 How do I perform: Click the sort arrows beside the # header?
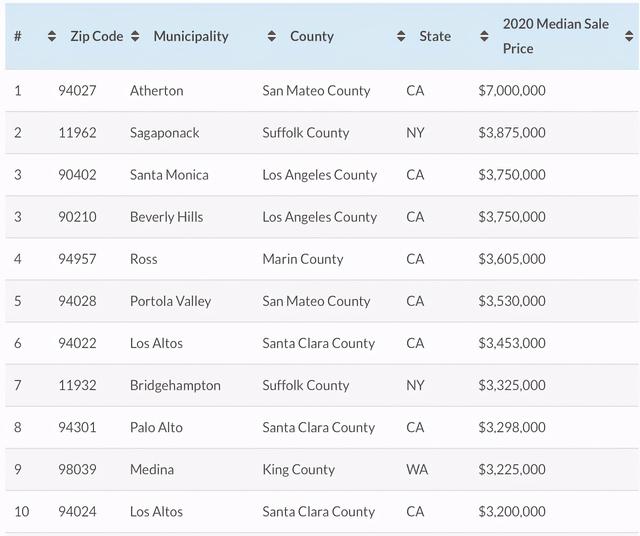coord(52,37)
